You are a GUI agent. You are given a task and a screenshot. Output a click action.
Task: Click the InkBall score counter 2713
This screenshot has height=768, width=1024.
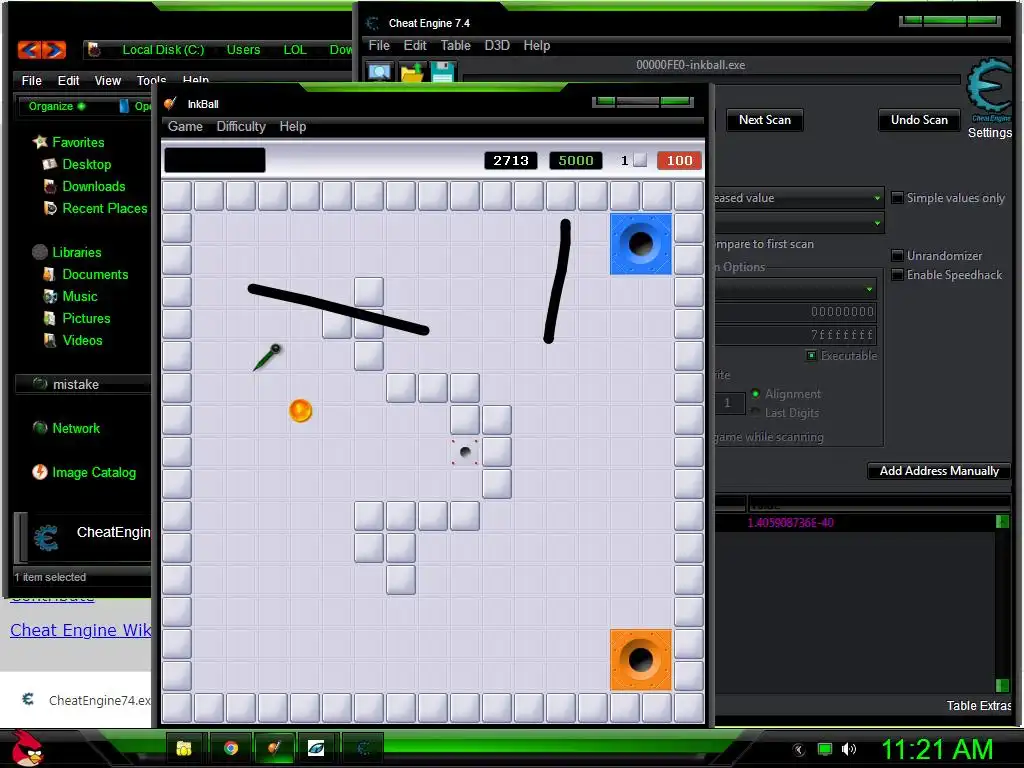[511, 161]
